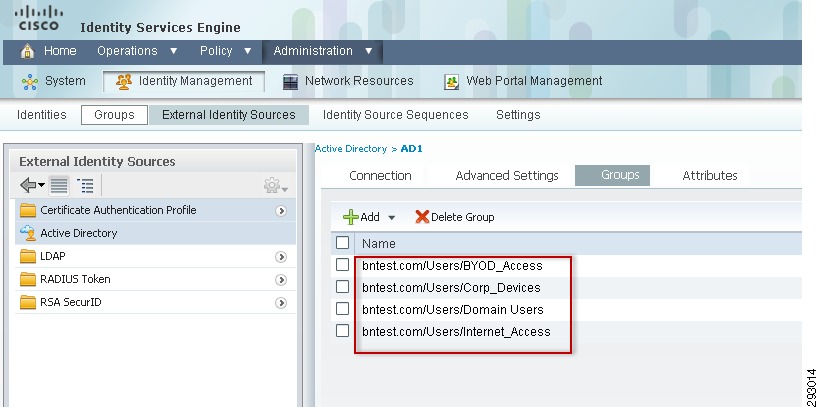816x407 pixels.
Task: Click the Home house icon
Action: (x=27, y=51)
